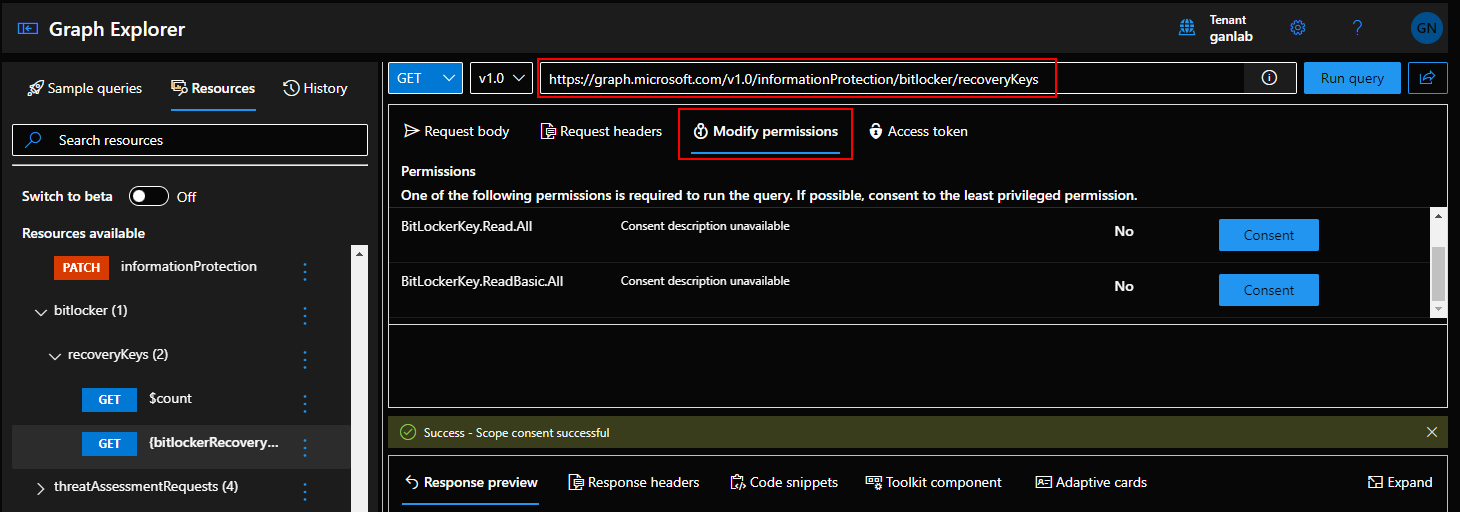Click the help question mark icon
The width and height of the screenshot is (1460, 512).
pos(1357,28)
